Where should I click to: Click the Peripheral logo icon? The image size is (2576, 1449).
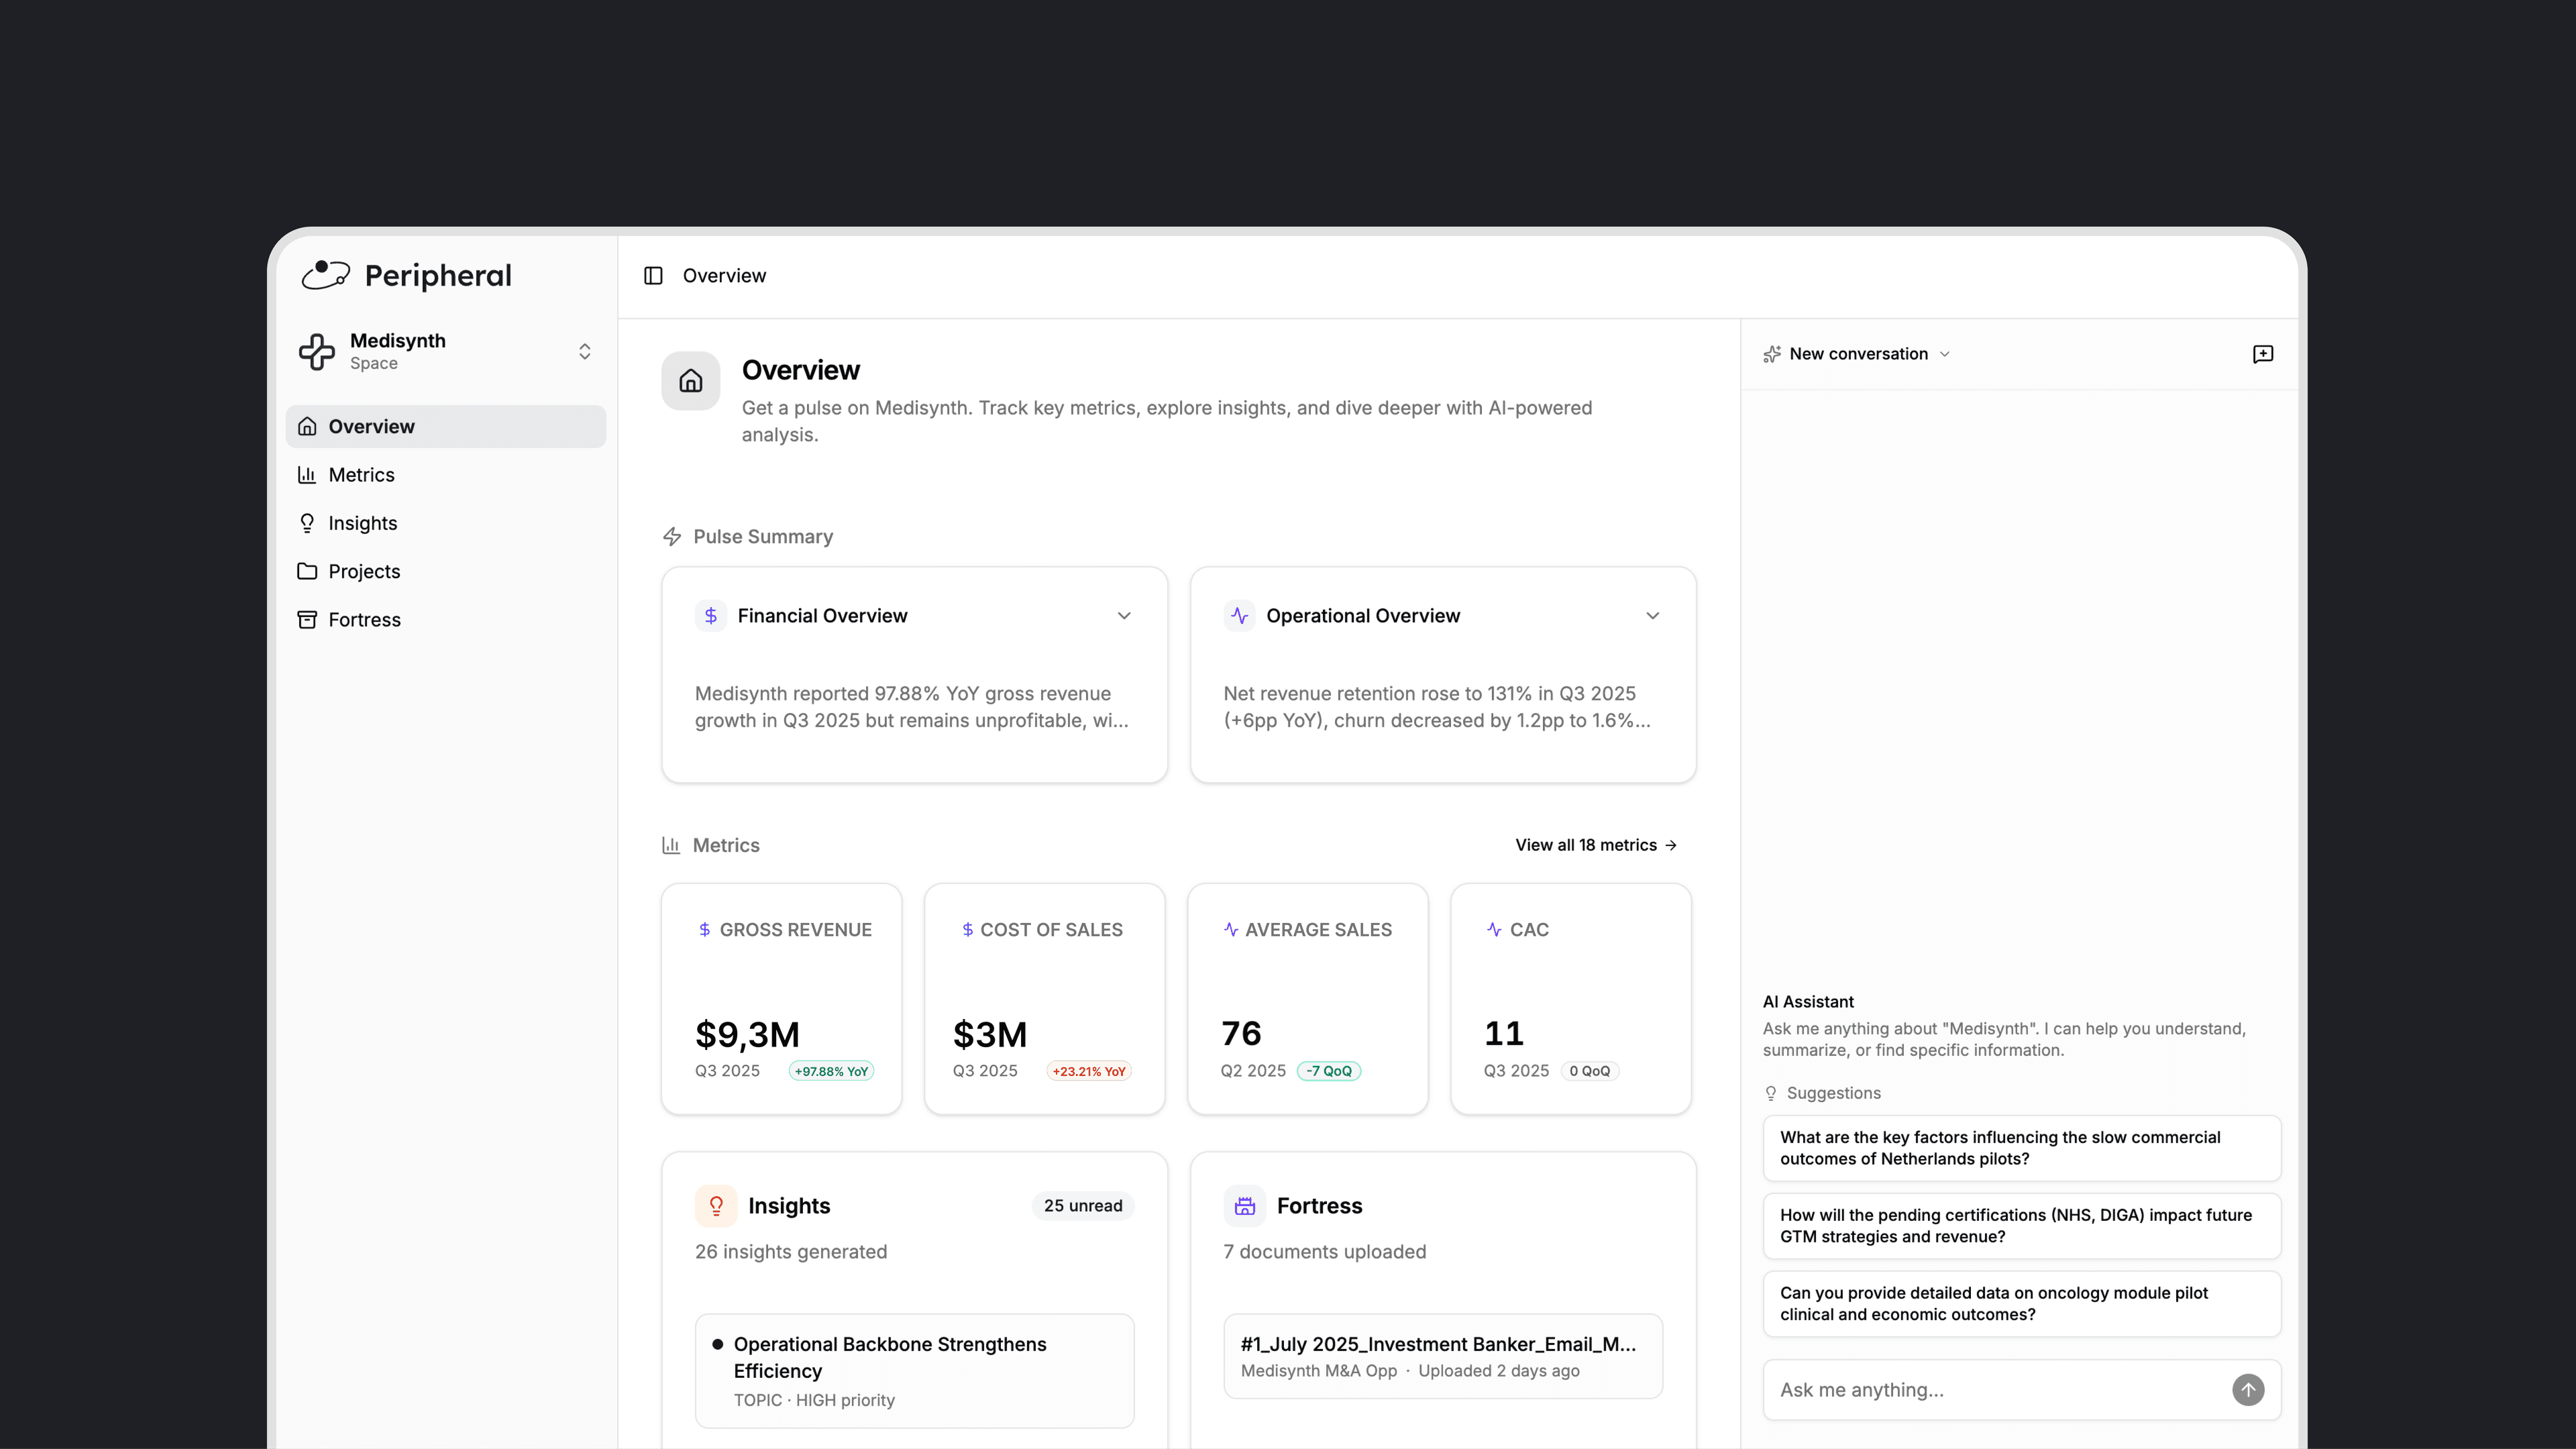(326, 275)
